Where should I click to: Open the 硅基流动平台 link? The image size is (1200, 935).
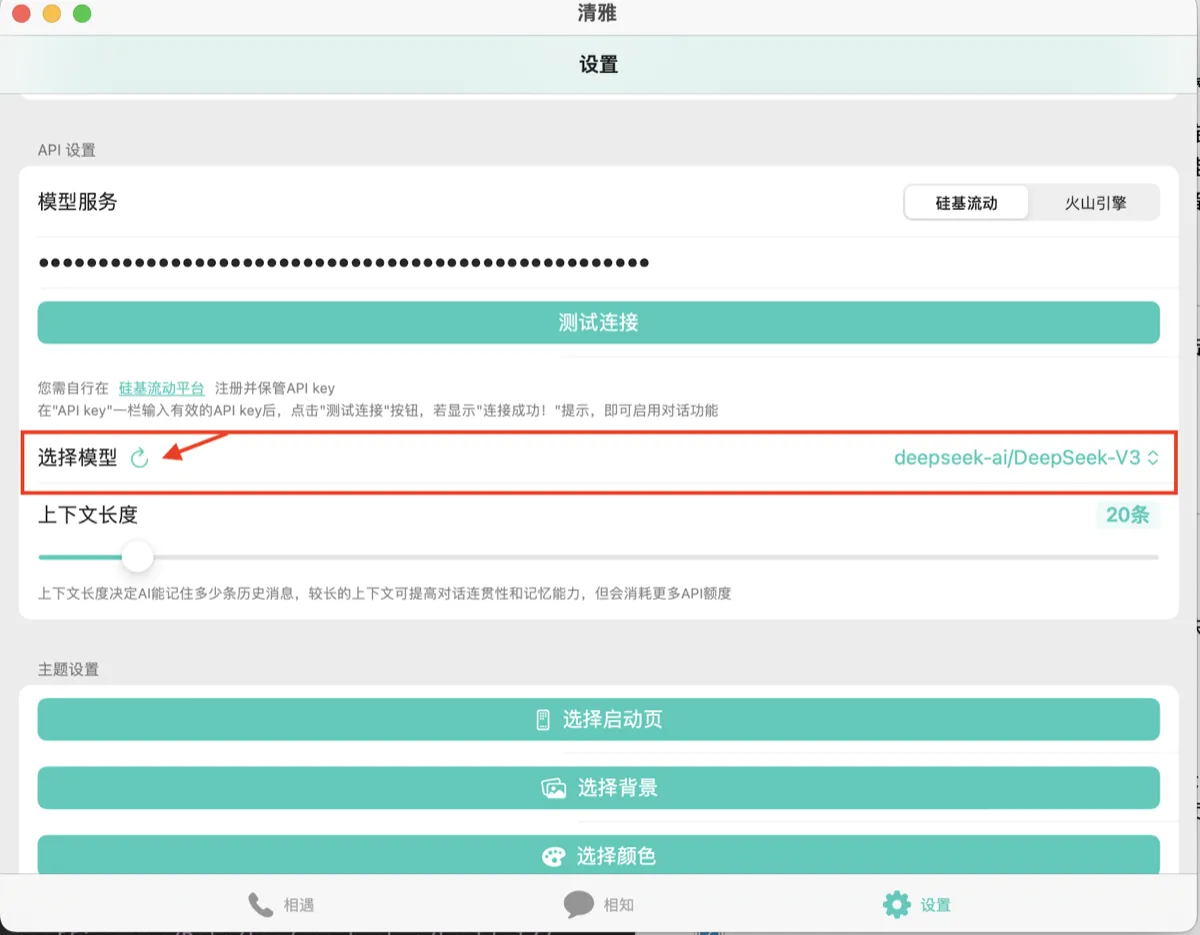tap(161, 388)
